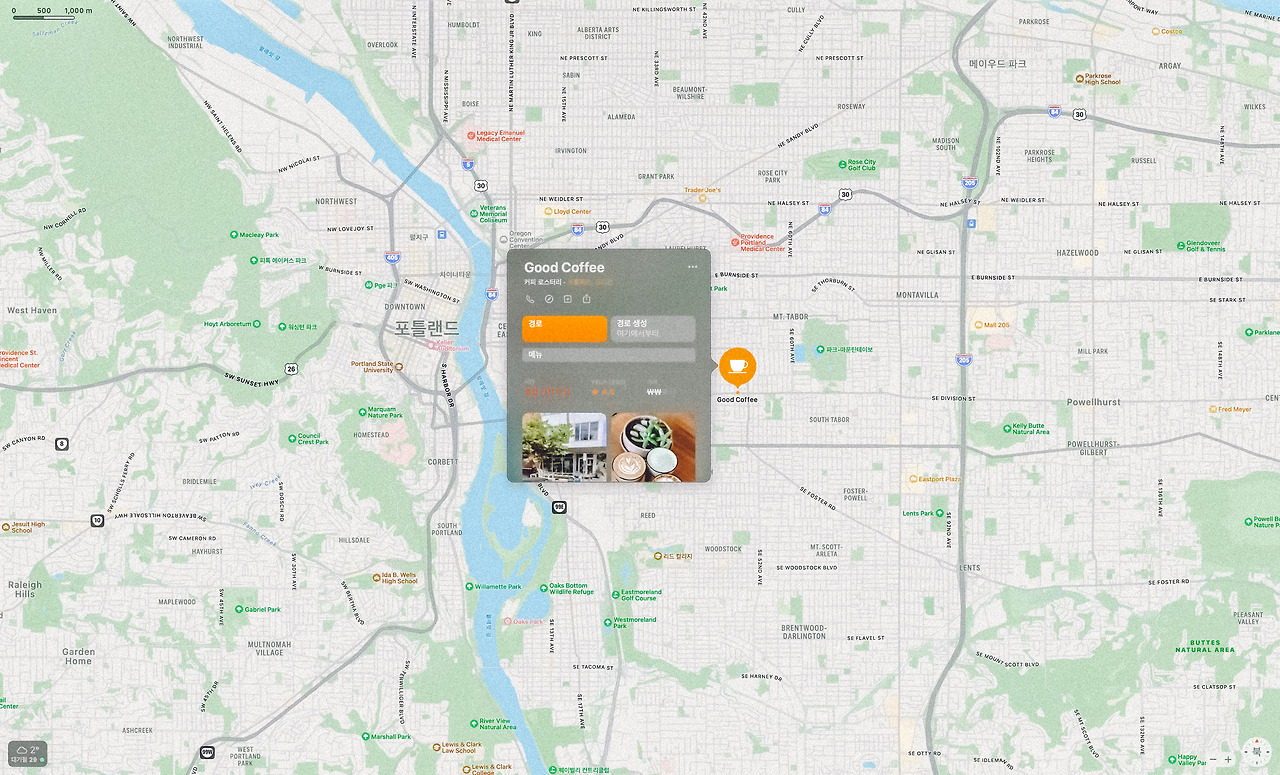Click the orange Good Coffee map pin
This screenshot has width=1280, height=775.
[x=738, y=368]
